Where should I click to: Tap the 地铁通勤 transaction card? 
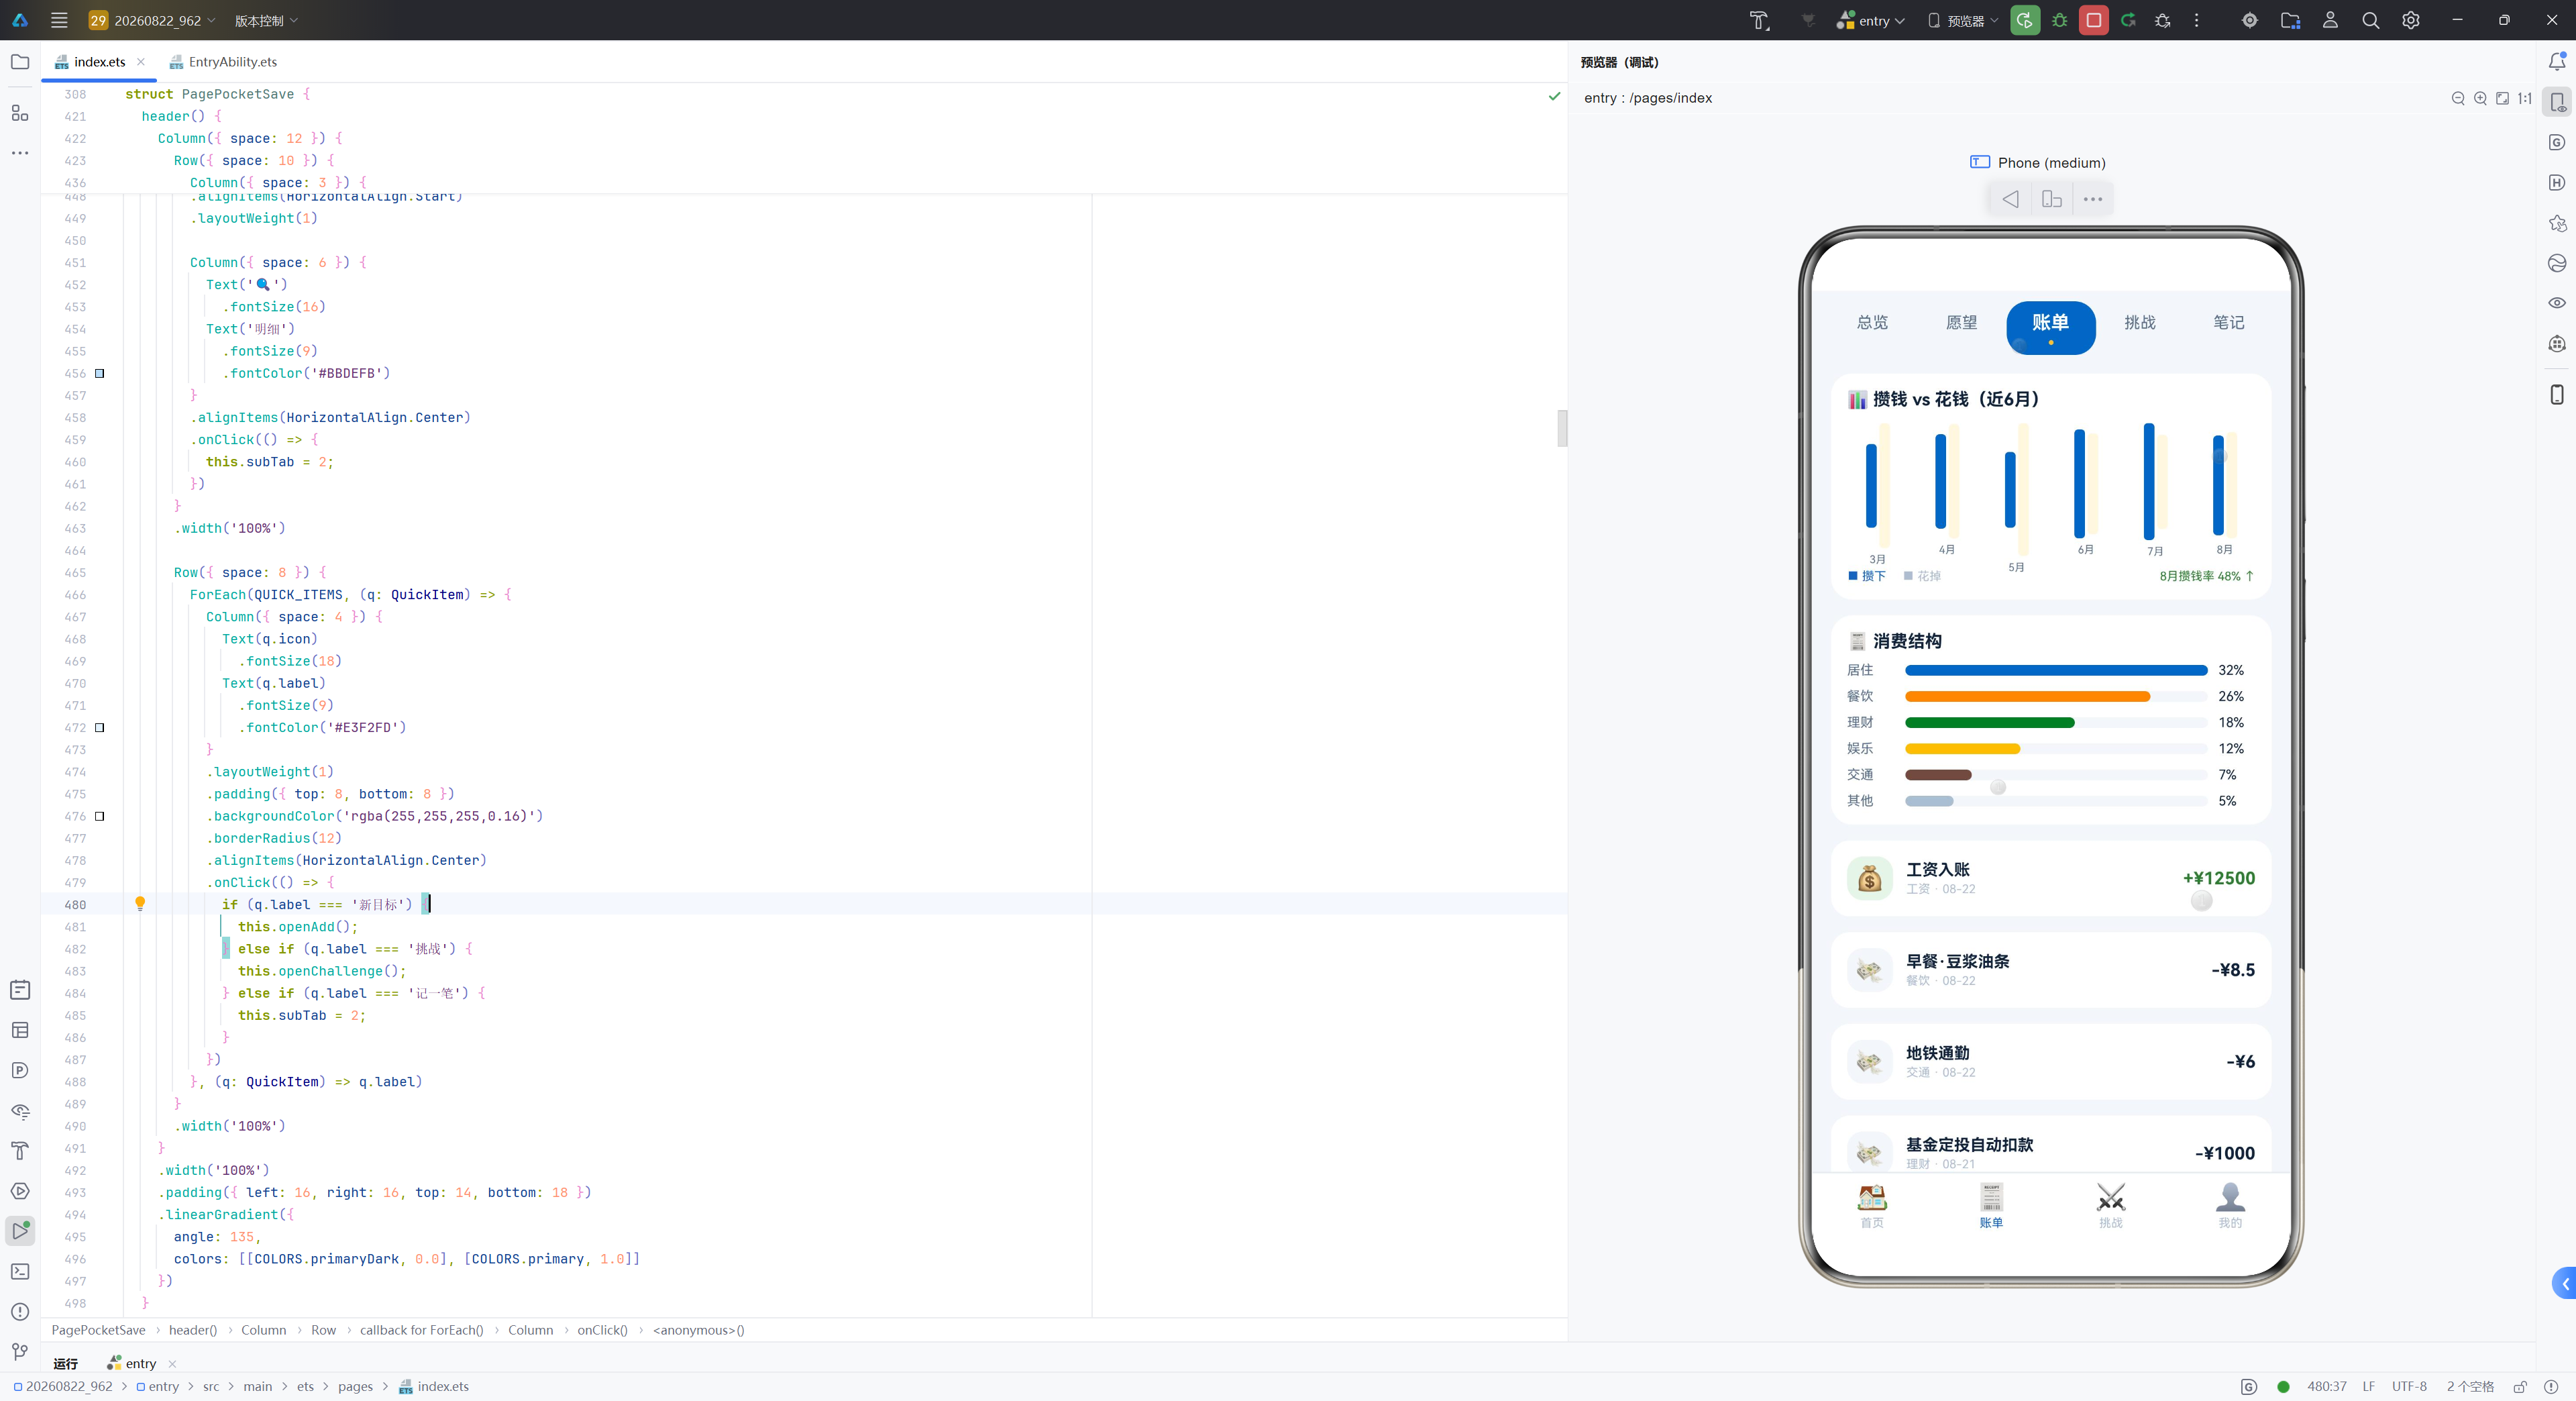point(2051,1062)
